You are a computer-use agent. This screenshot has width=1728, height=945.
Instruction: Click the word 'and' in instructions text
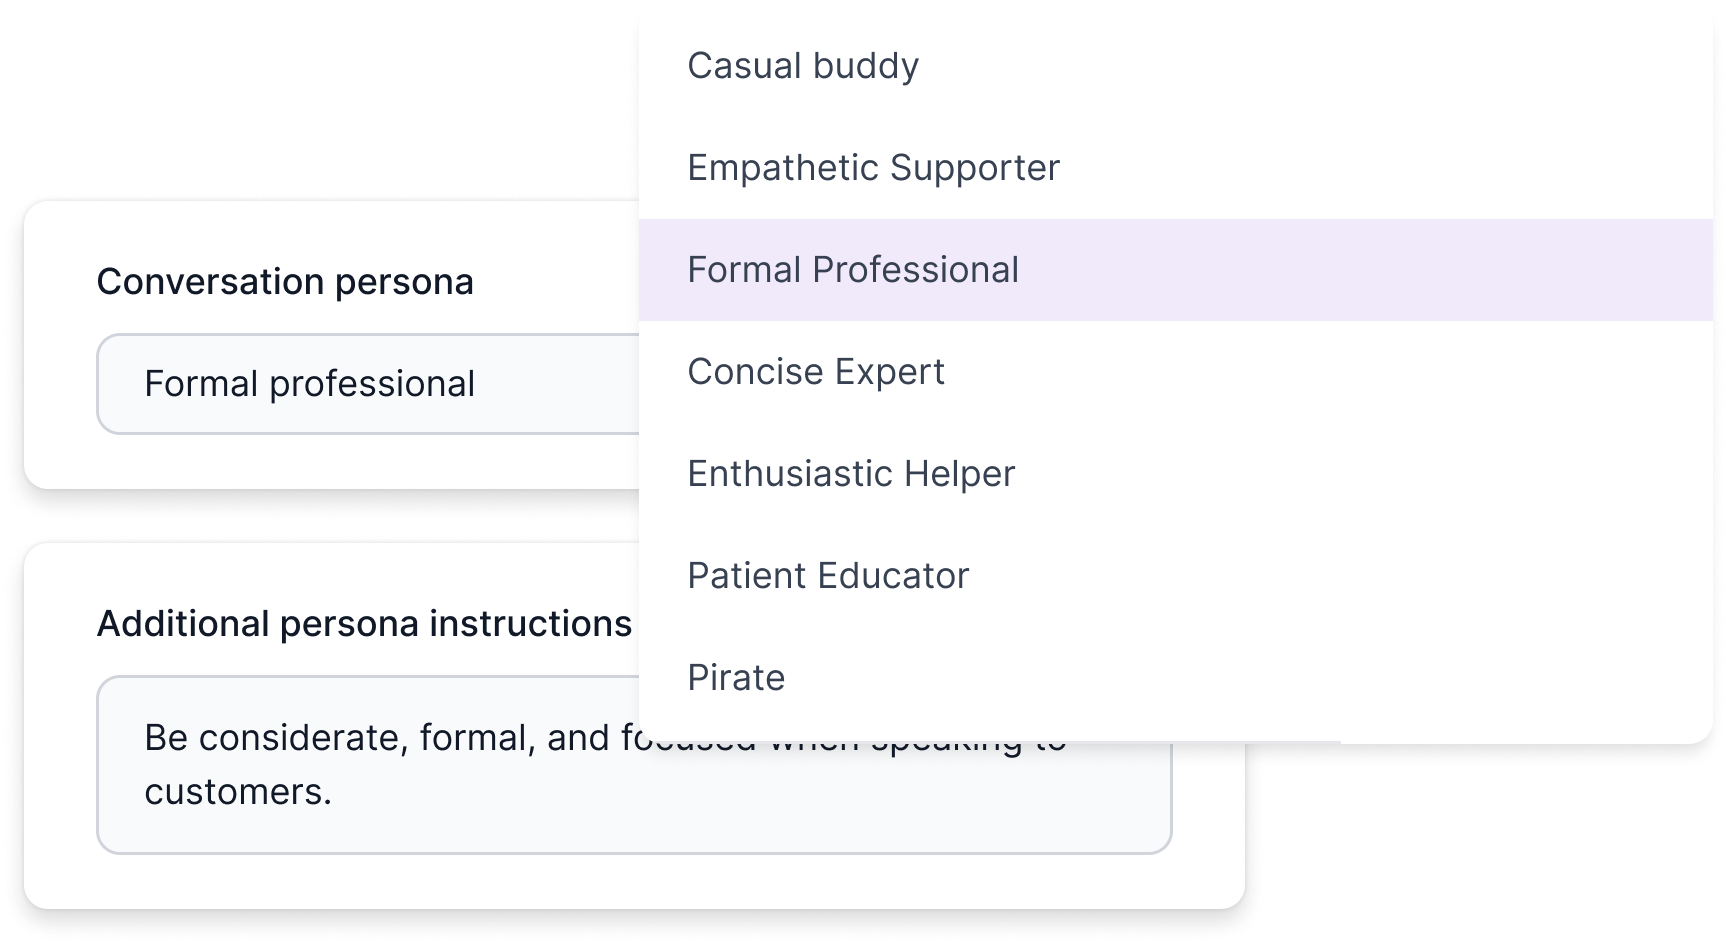(578, 738)
